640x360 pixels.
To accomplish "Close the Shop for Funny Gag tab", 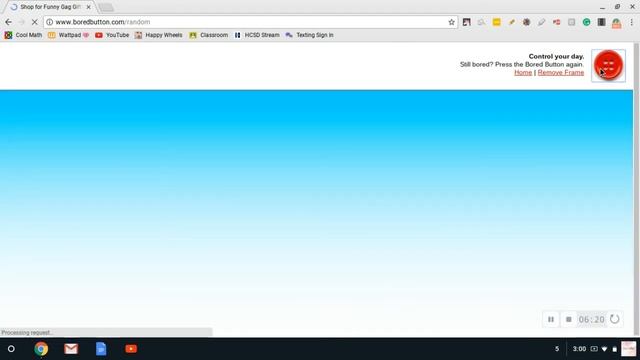I will coord(89,7).
